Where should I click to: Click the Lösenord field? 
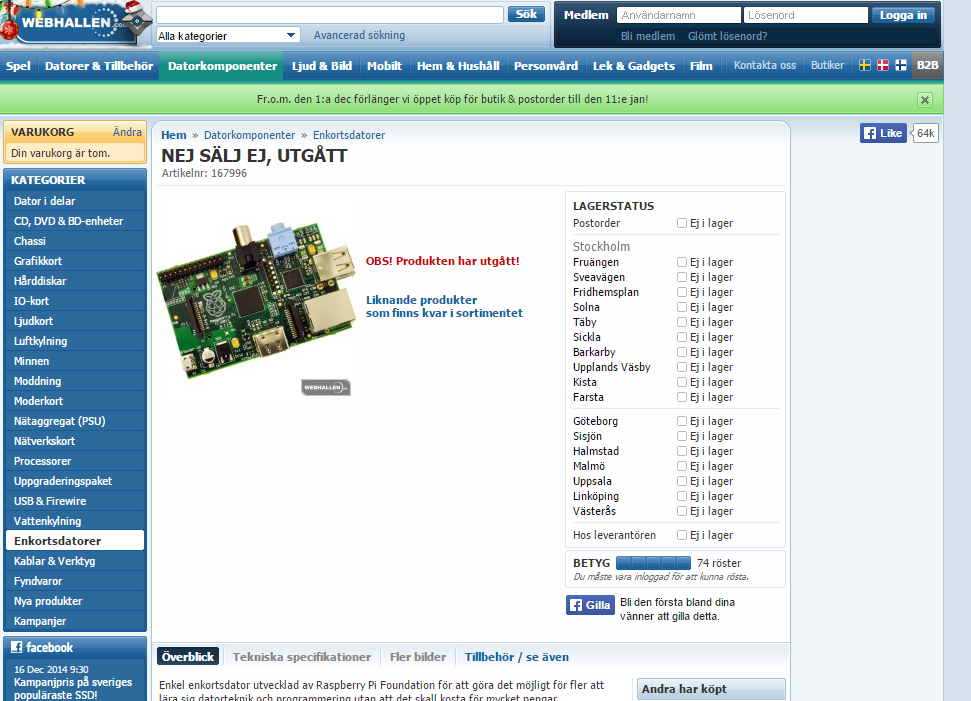click(806, 15)
